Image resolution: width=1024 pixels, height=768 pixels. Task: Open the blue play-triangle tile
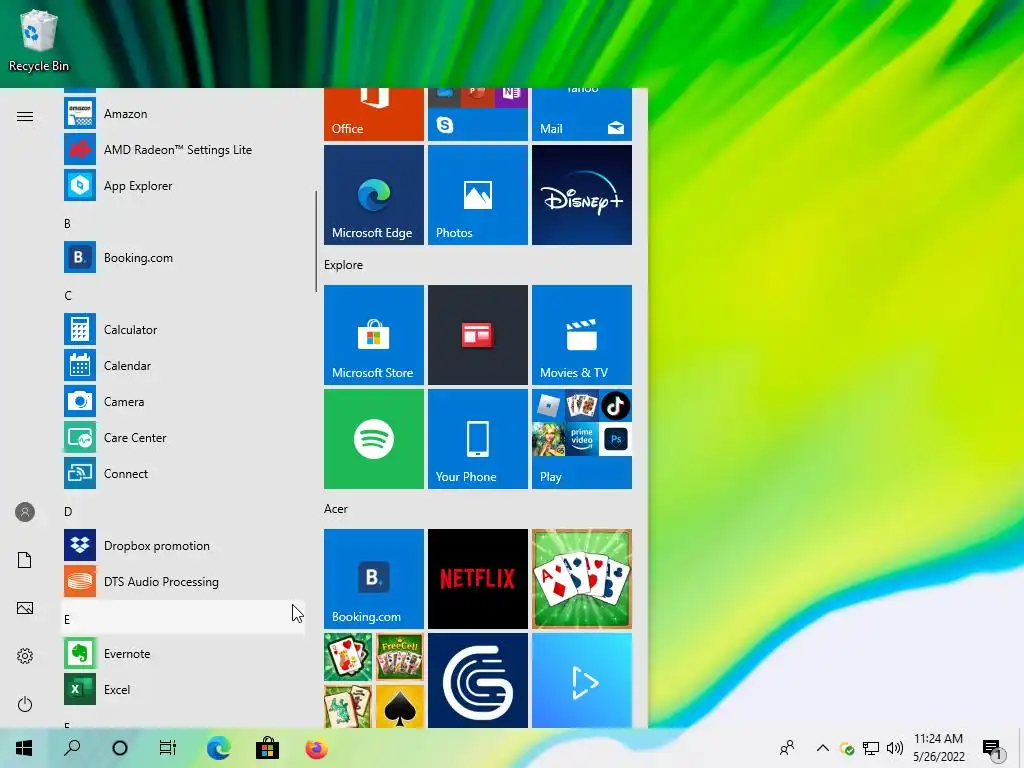582,680
